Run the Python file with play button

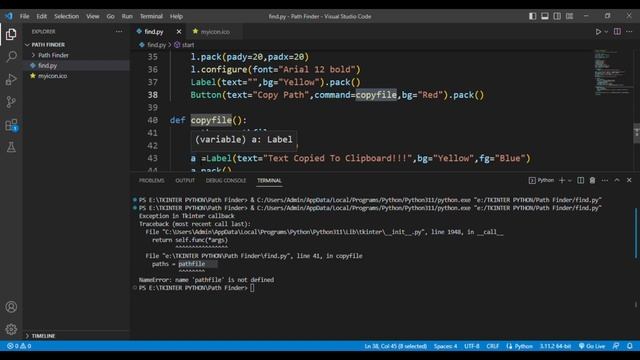click(598, 31)
